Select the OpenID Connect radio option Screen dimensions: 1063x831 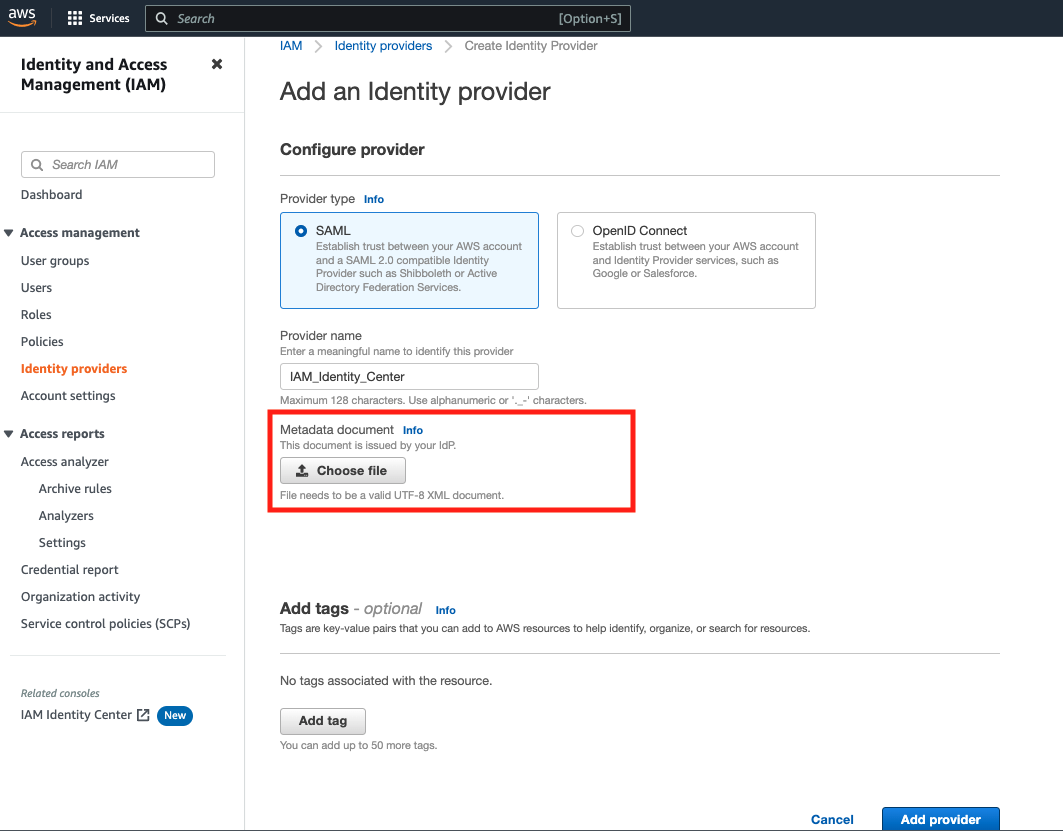click(577, 231)
